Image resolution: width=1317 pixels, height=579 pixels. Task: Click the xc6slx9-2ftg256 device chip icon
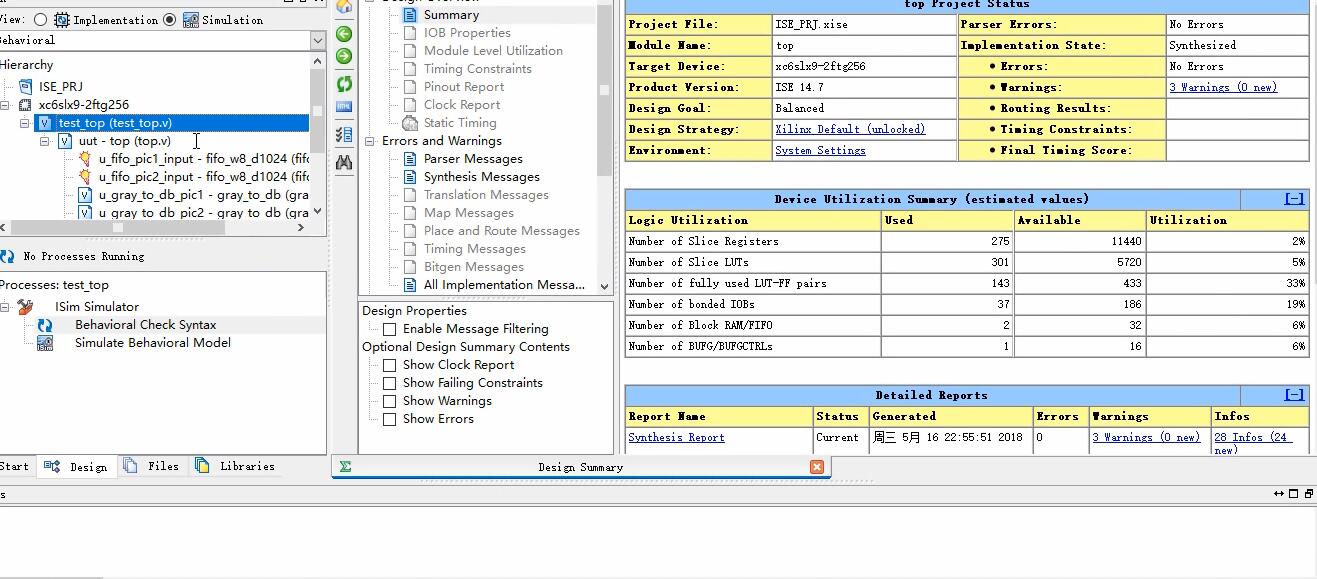coord(26,105)
